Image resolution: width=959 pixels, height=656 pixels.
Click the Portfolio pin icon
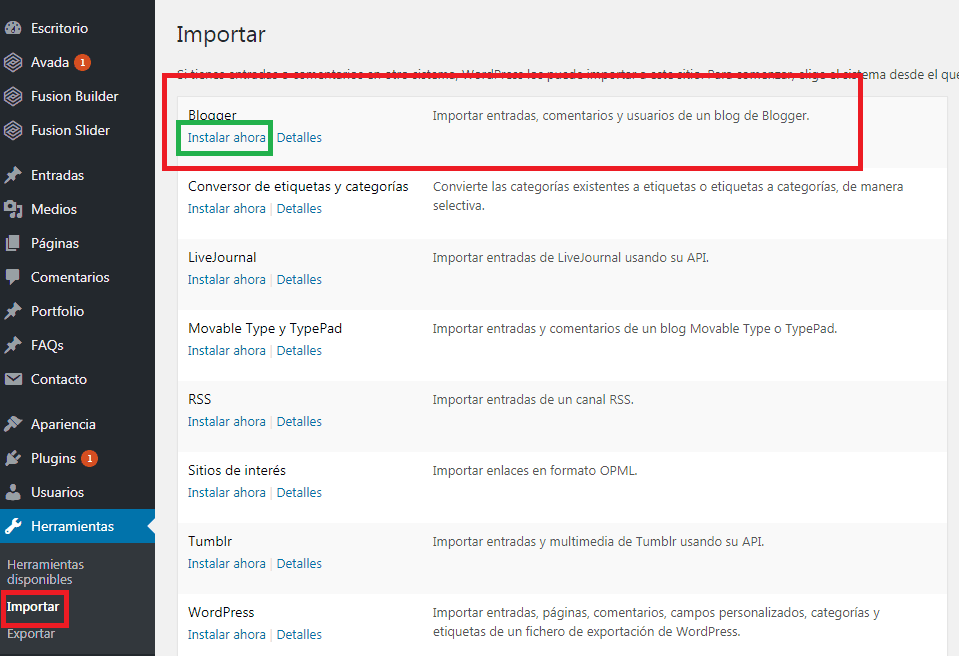[x=13, y=311]
